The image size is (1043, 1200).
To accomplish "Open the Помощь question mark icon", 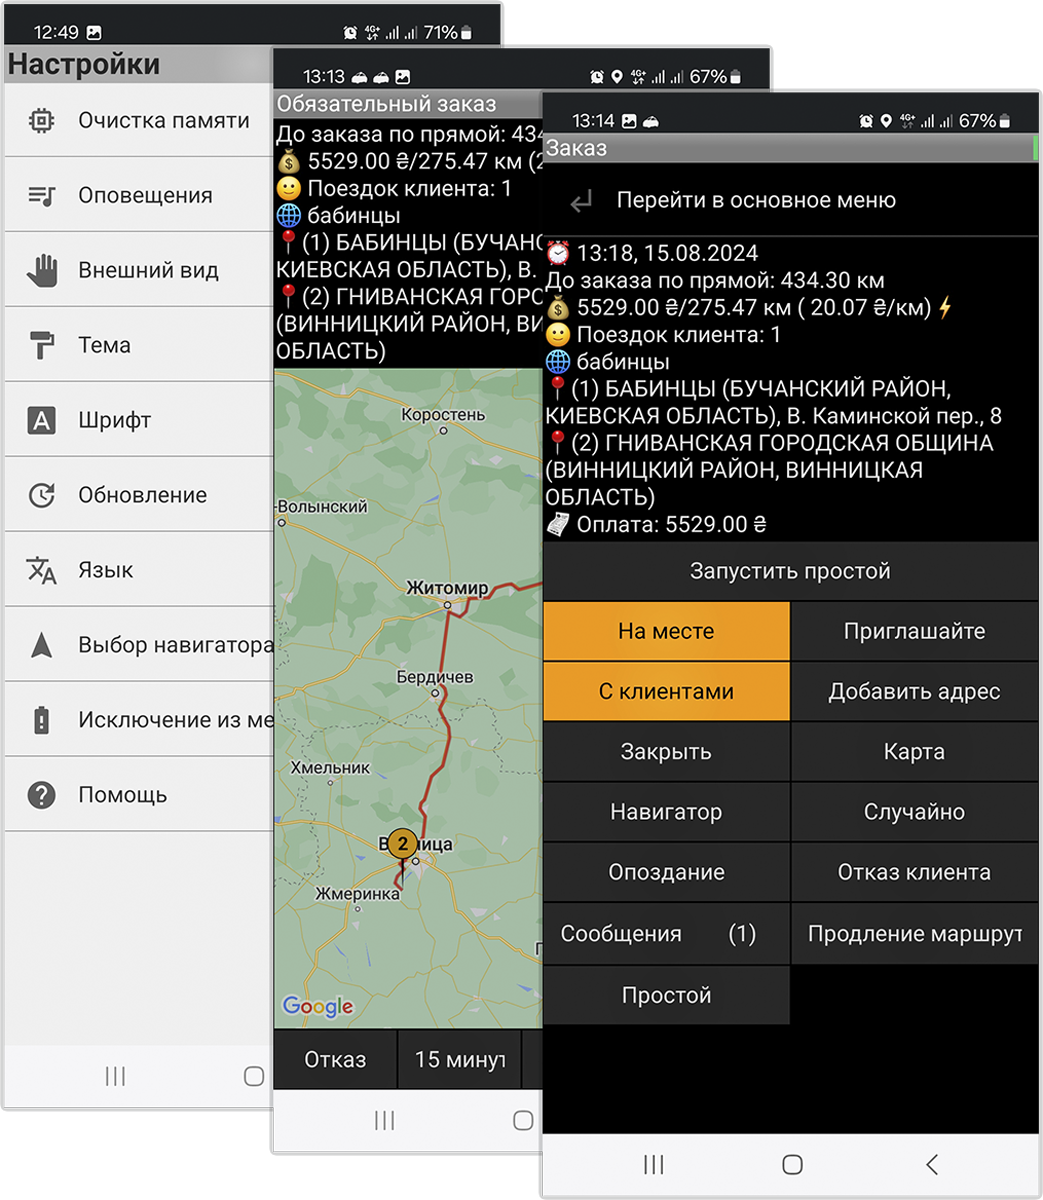I will tap(41, 796).
